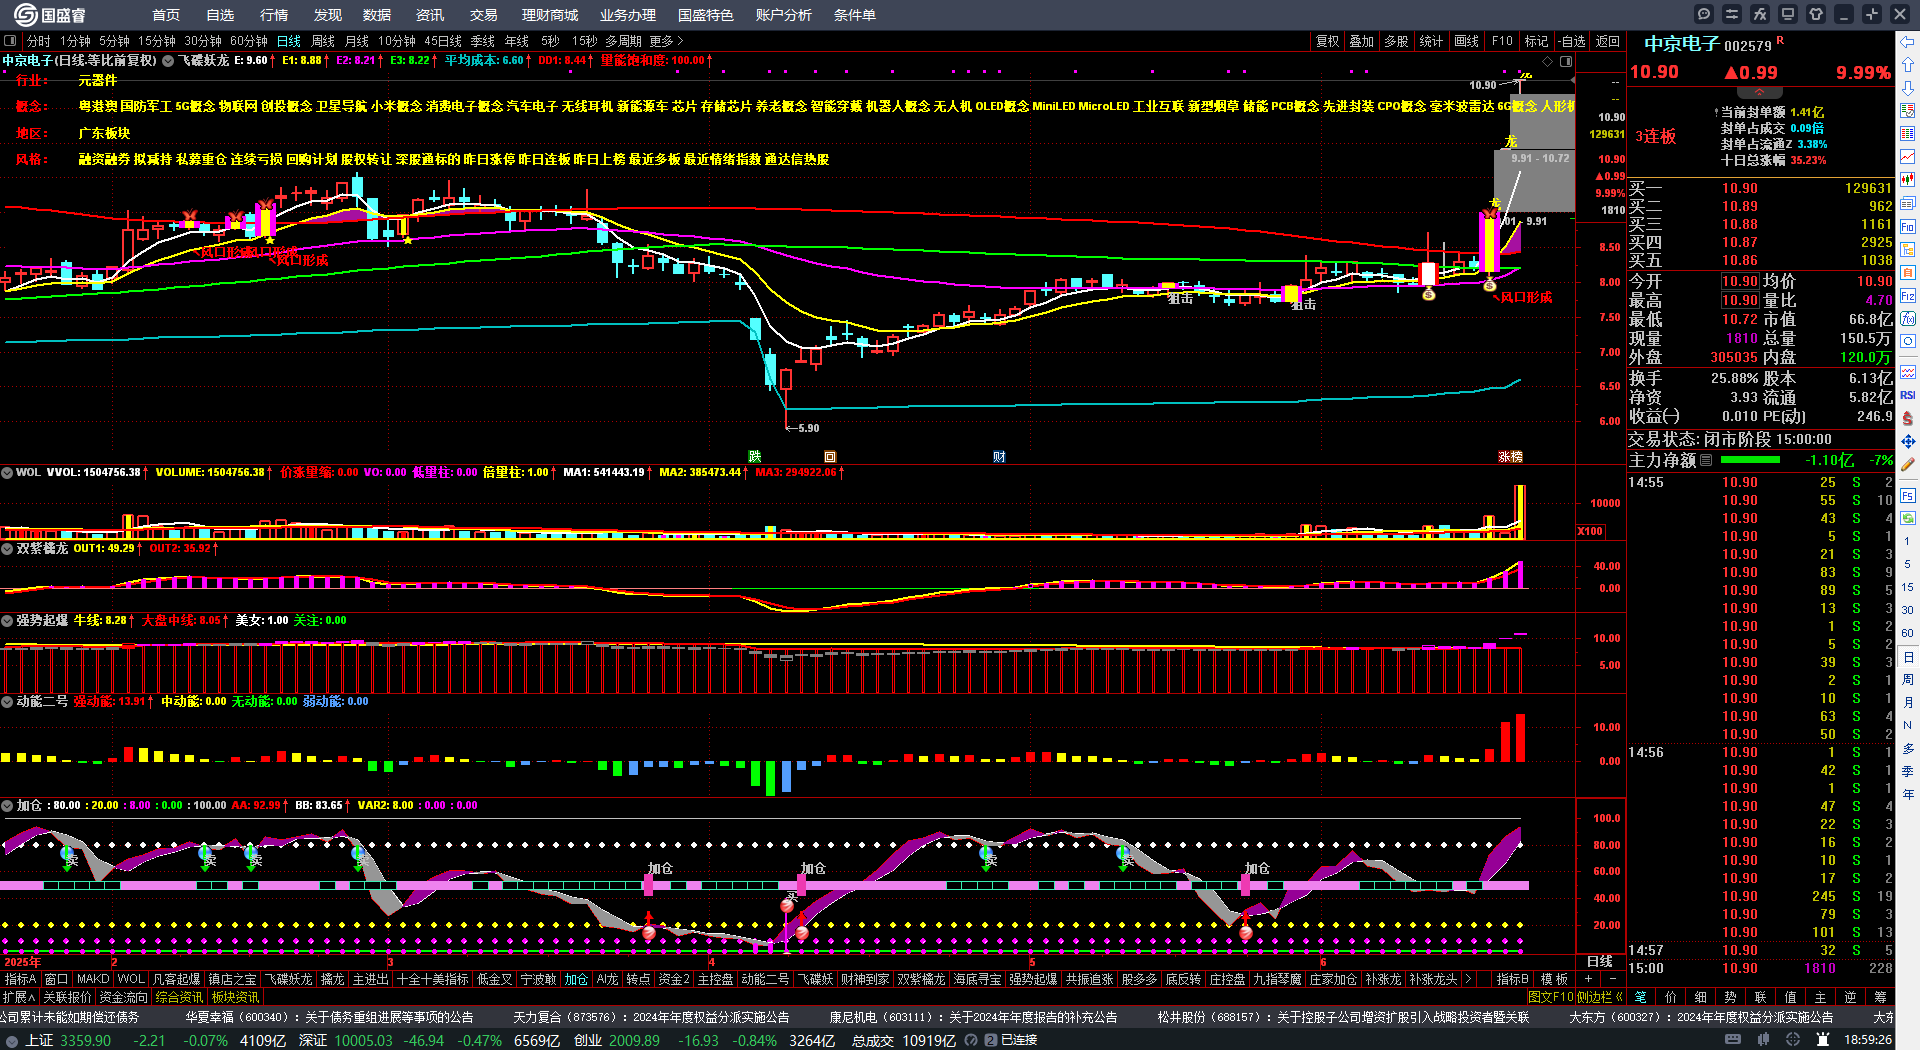The image size is (1920, 1050).
Task: Click the down arrow icon in the right sidebar
Action: pyautogui.click(x=1908, y=88)
